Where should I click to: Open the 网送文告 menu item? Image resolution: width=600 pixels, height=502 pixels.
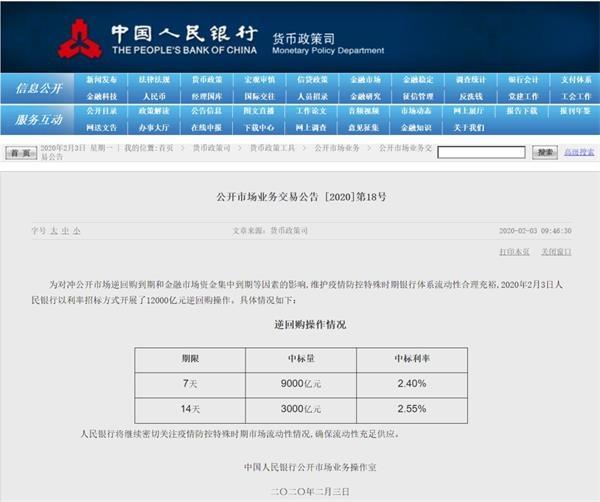101,127
